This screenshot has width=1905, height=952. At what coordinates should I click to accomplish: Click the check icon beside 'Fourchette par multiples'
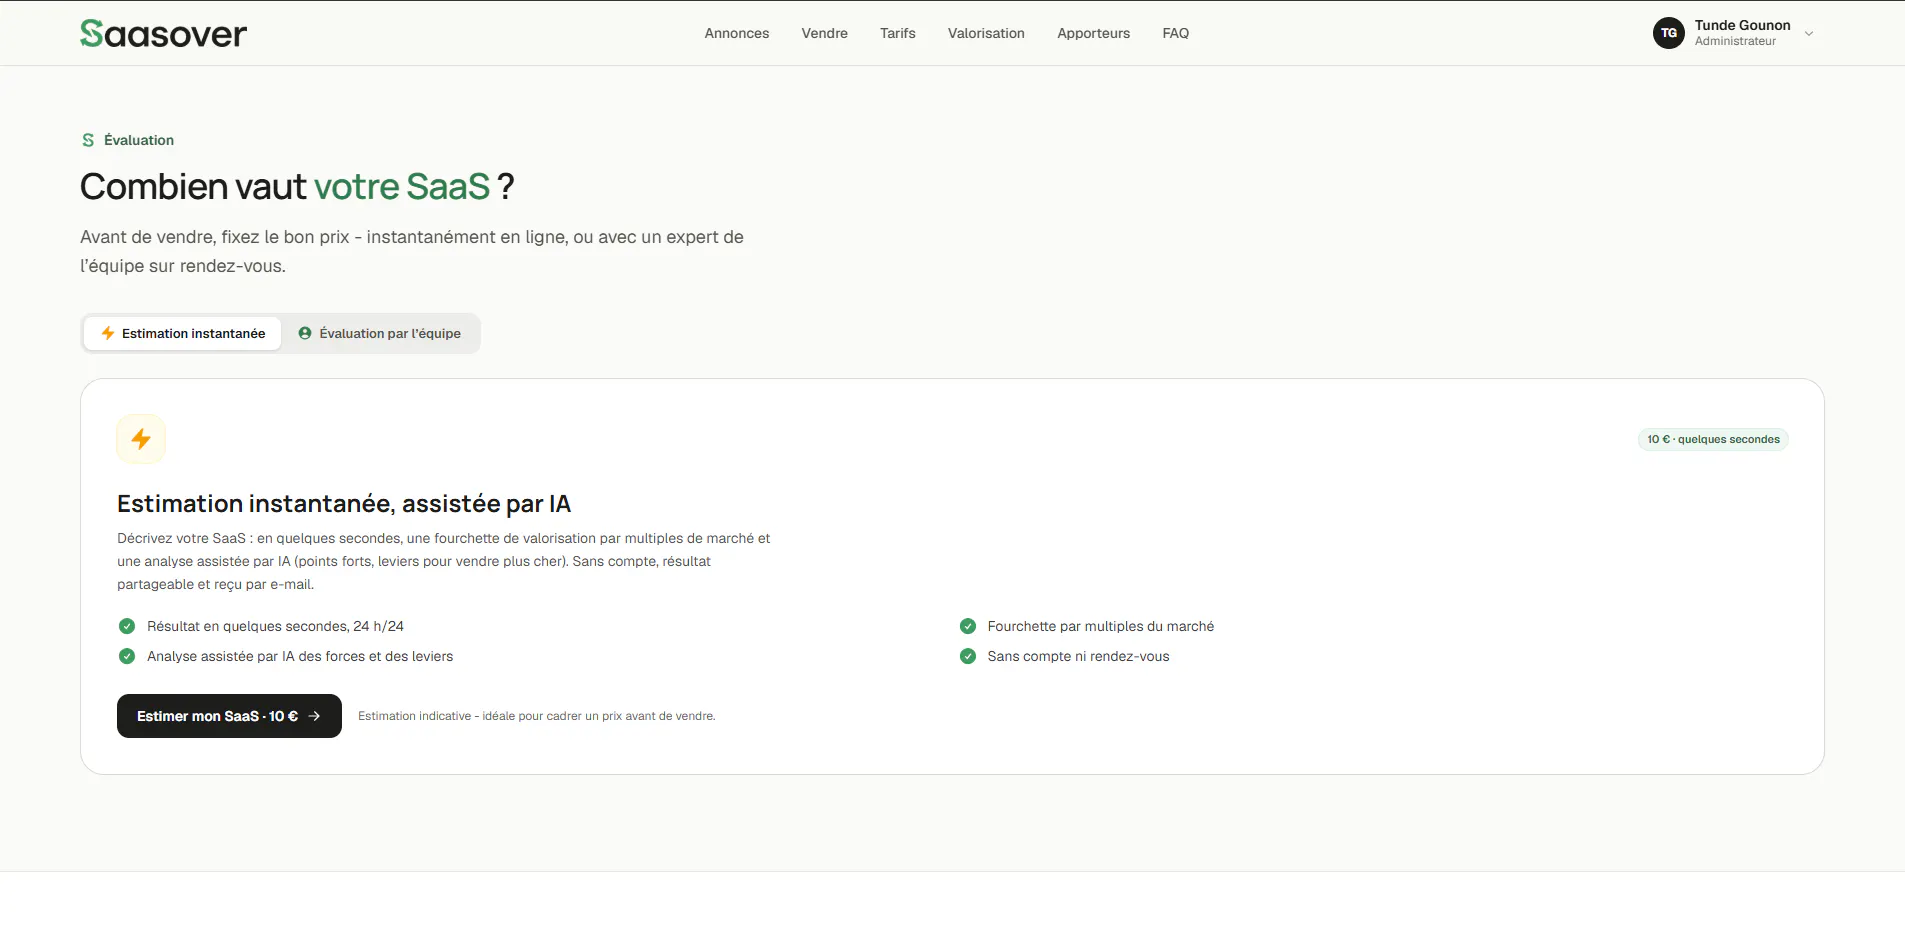(968, 626)
